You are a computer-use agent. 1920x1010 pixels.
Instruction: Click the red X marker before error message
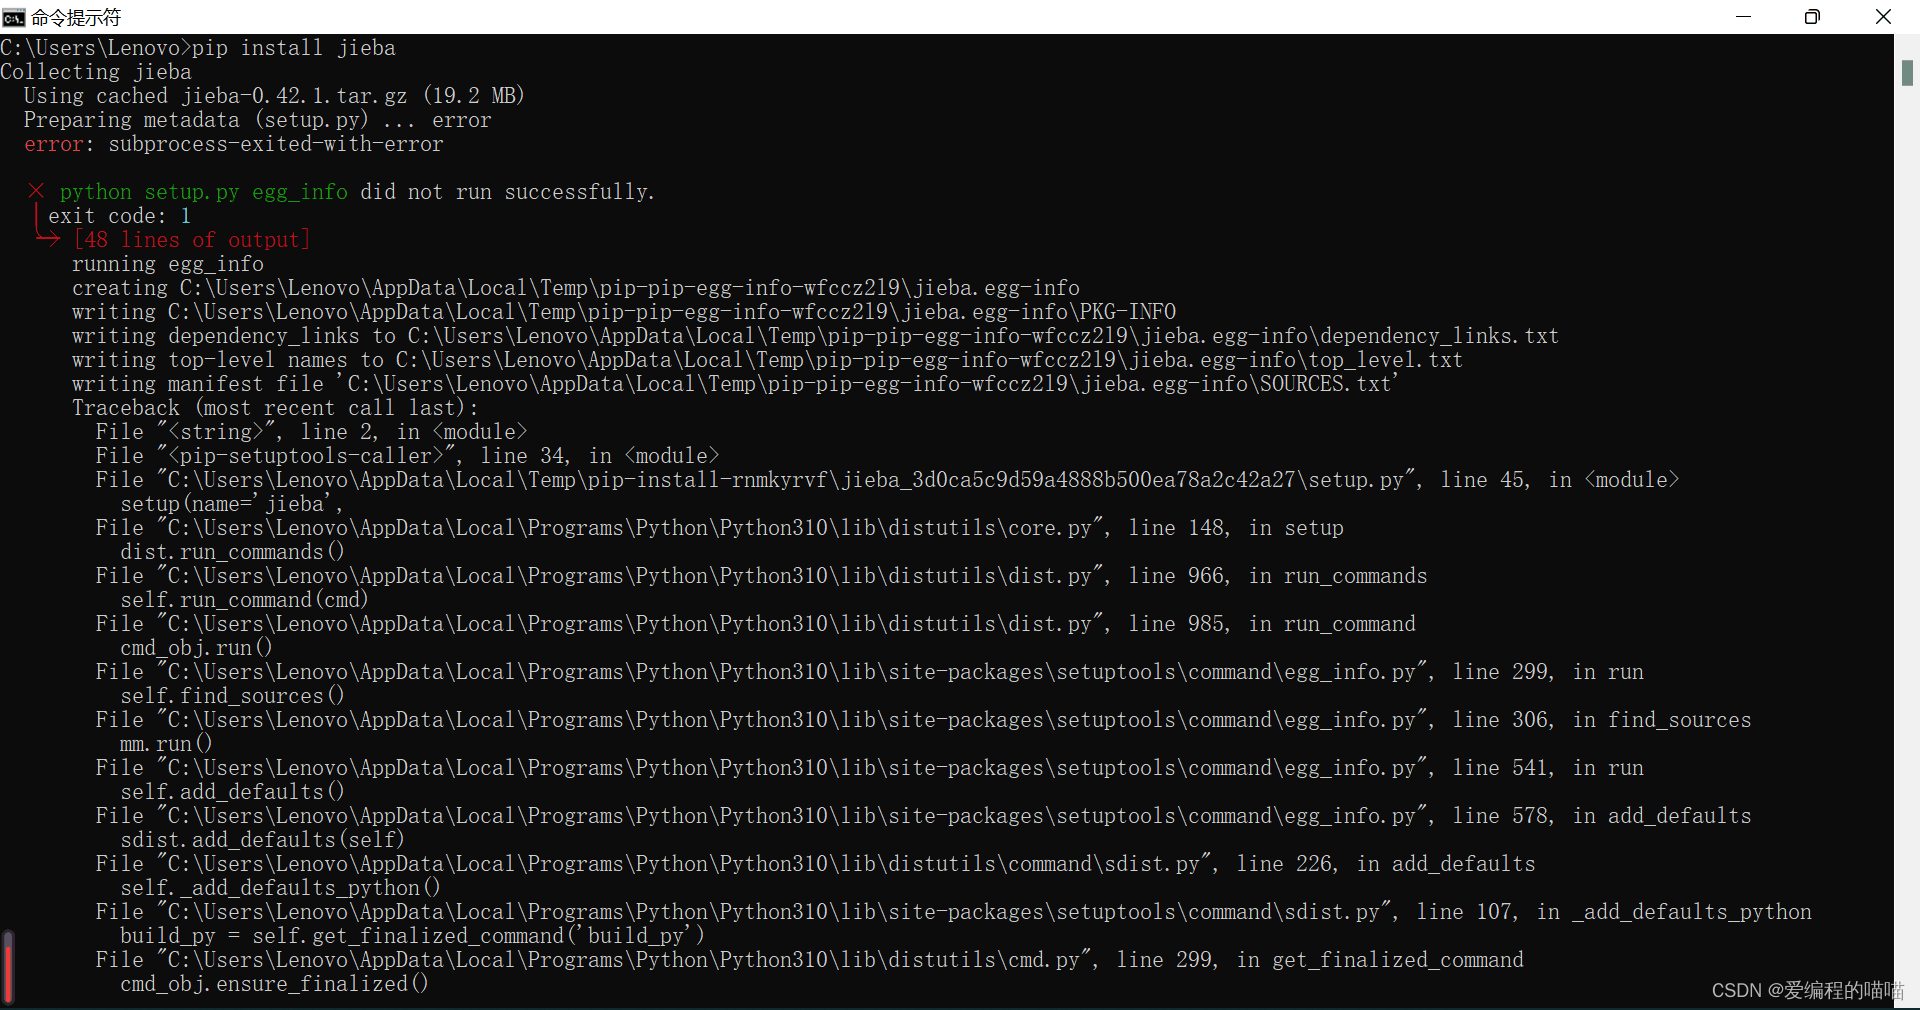tap(36, 191)
